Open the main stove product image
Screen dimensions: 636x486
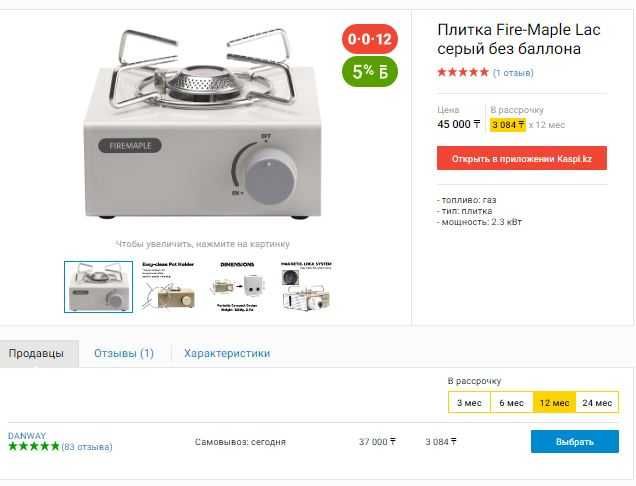[x=203, y=124]
